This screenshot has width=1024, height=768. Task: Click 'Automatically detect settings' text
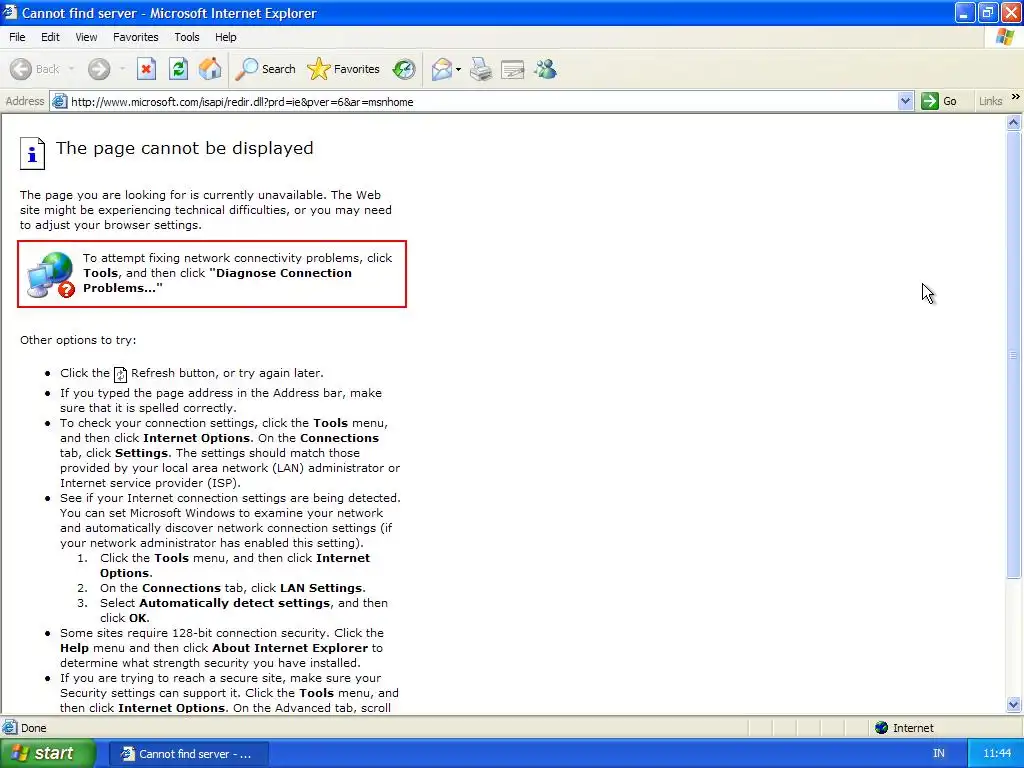point(234,603)
